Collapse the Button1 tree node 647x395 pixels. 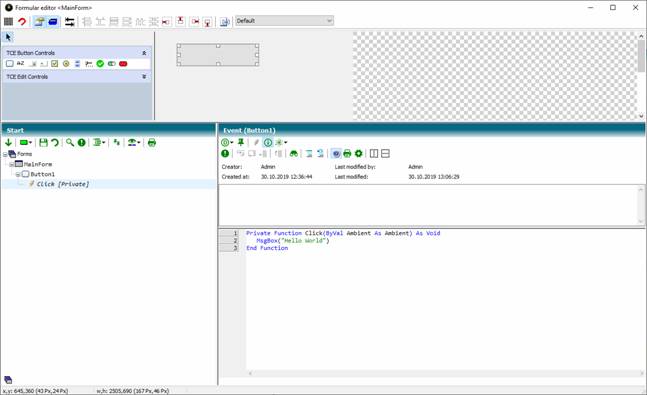[18, 175]
